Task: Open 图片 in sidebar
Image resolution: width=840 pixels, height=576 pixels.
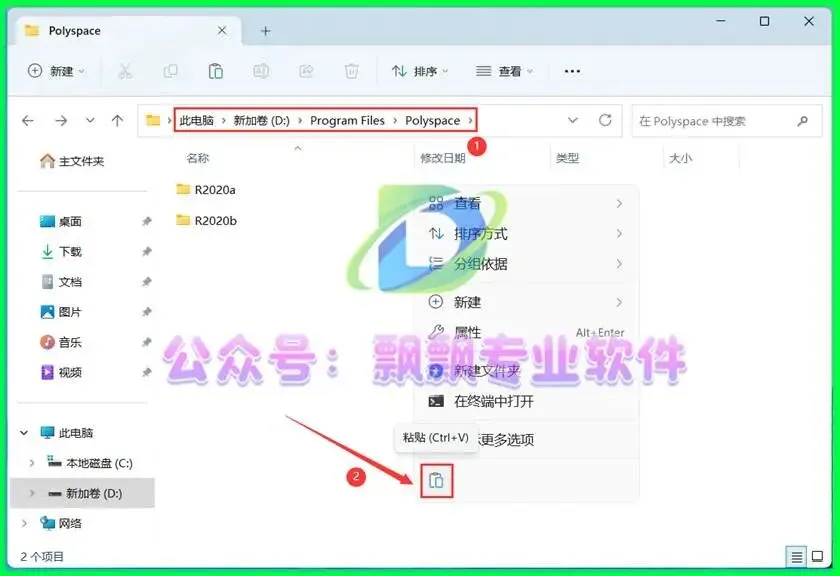Action: pos(61,312)
